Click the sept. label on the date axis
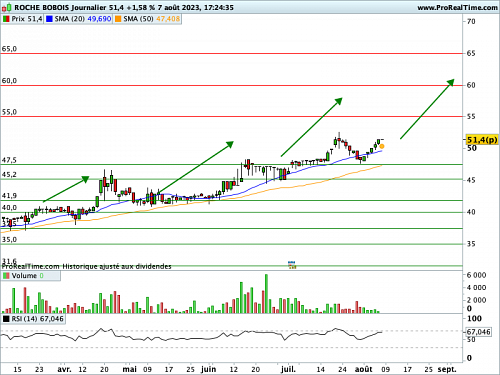 pos(447,369)
